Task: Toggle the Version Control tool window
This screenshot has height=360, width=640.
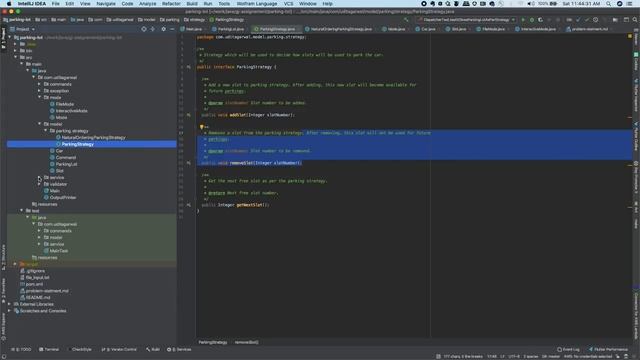Action: [x=119, y=349]
